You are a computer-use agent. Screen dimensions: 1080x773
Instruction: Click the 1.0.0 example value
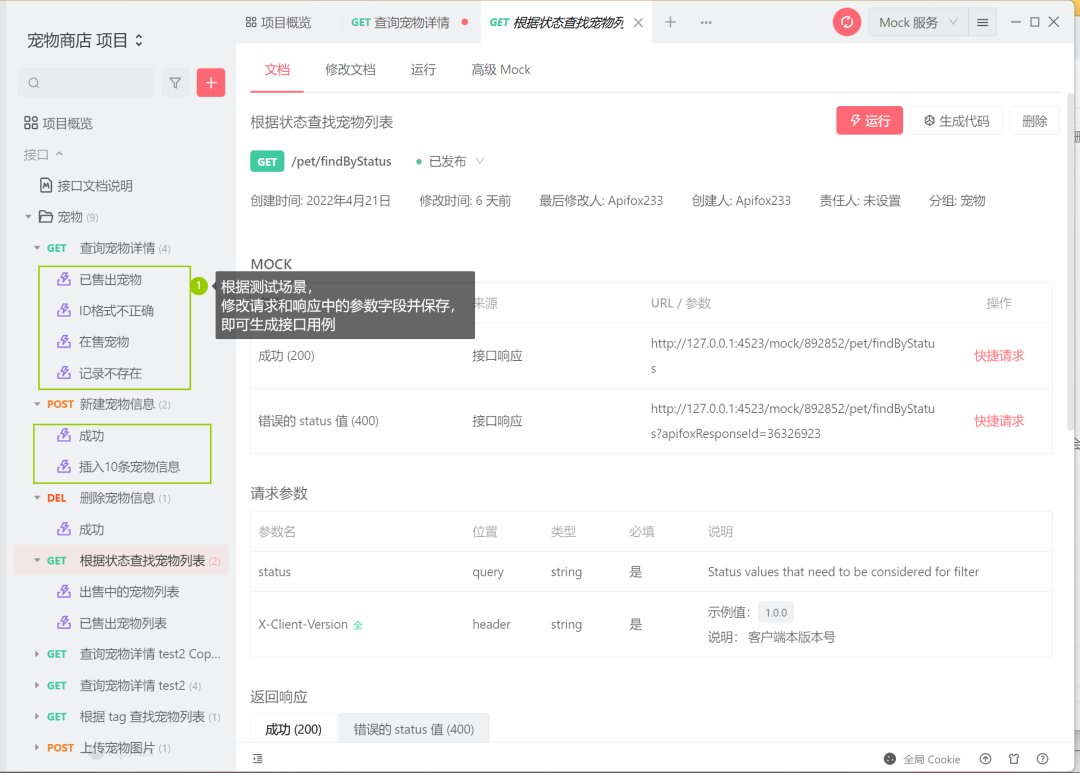click(x=776, y=612)
